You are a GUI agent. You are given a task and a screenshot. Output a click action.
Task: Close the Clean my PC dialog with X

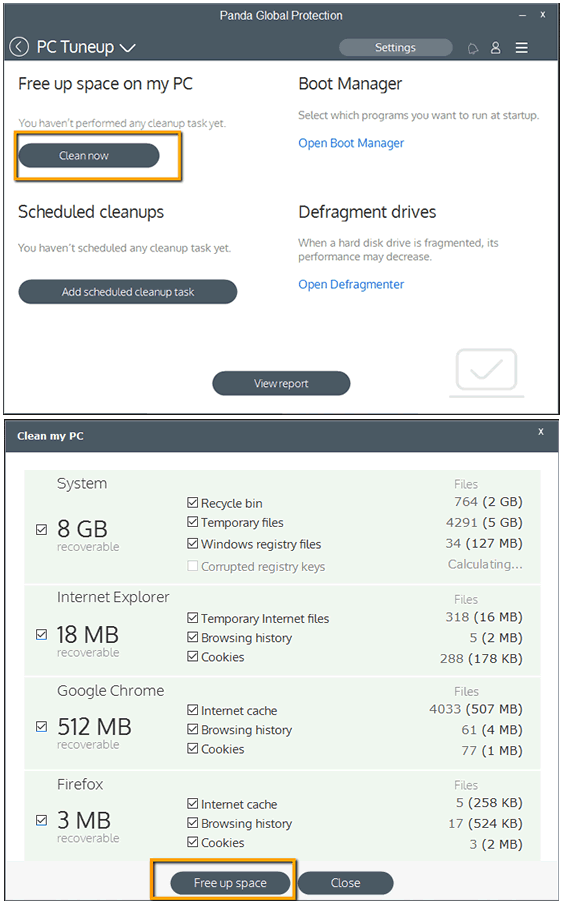coord(541,432)
